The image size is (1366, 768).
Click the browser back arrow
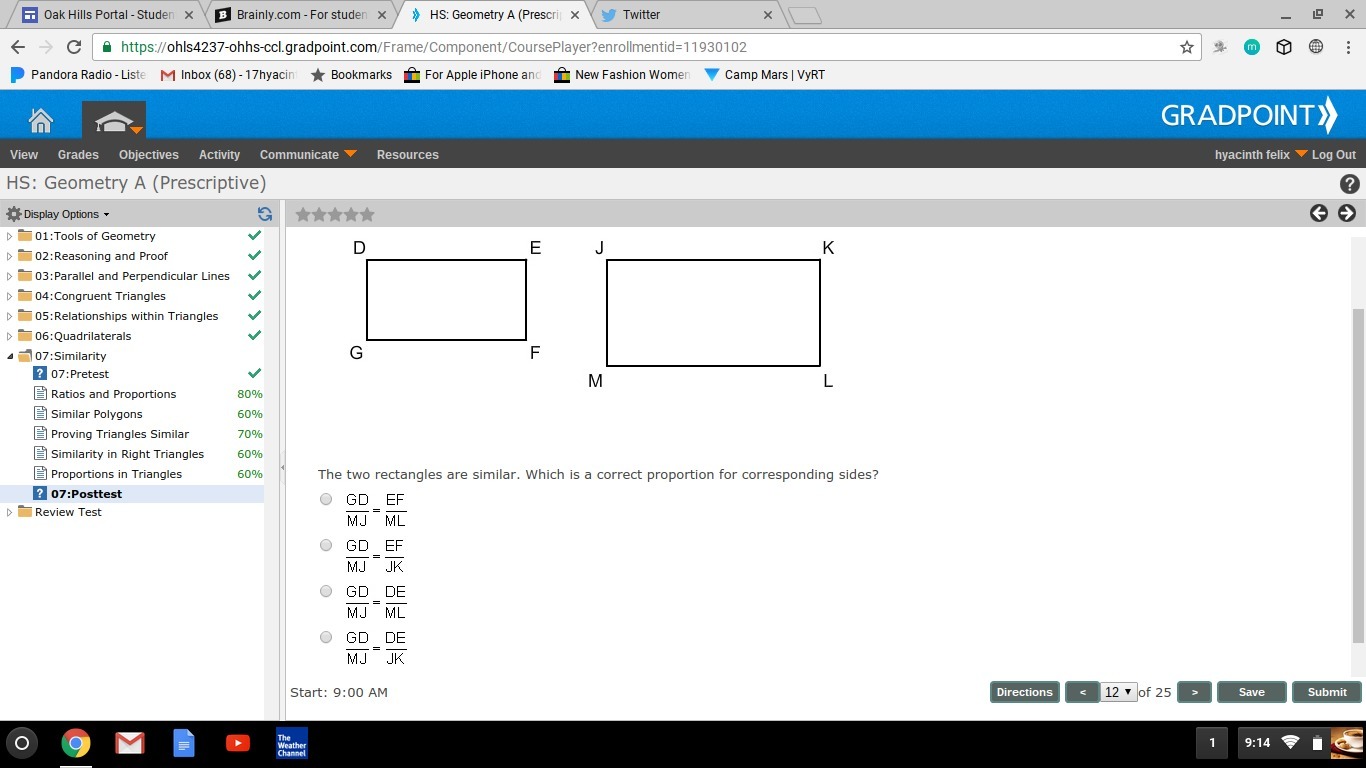[x=18, y=47]
